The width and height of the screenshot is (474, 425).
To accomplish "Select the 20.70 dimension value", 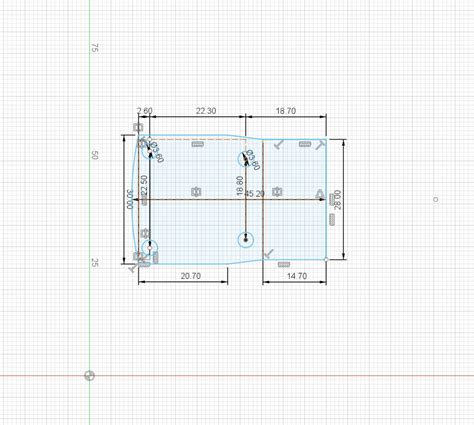I will [191, 276].
